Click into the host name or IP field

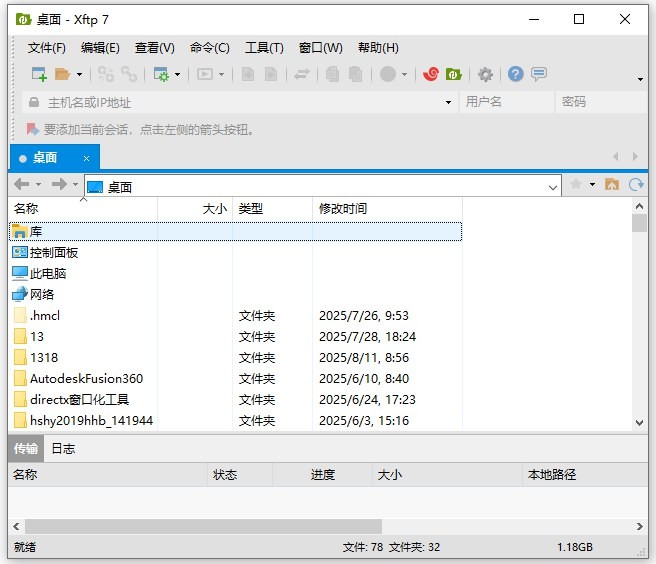pos(241,102)
